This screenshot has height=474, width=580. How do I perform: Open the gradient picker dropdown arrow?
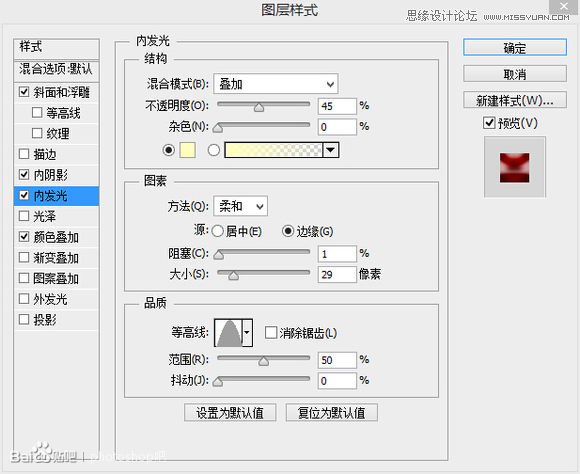(x=331, y=150)
